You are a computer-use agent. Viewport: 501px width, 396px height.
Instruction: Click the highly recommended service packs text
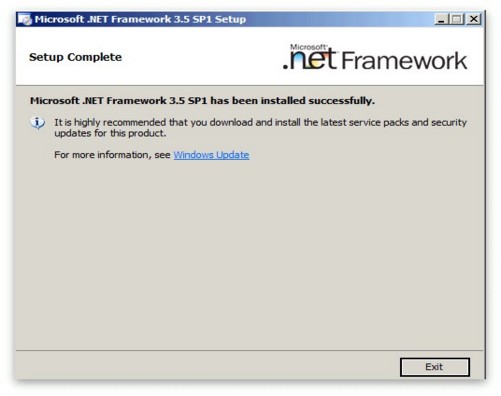[x=260, y=122]
